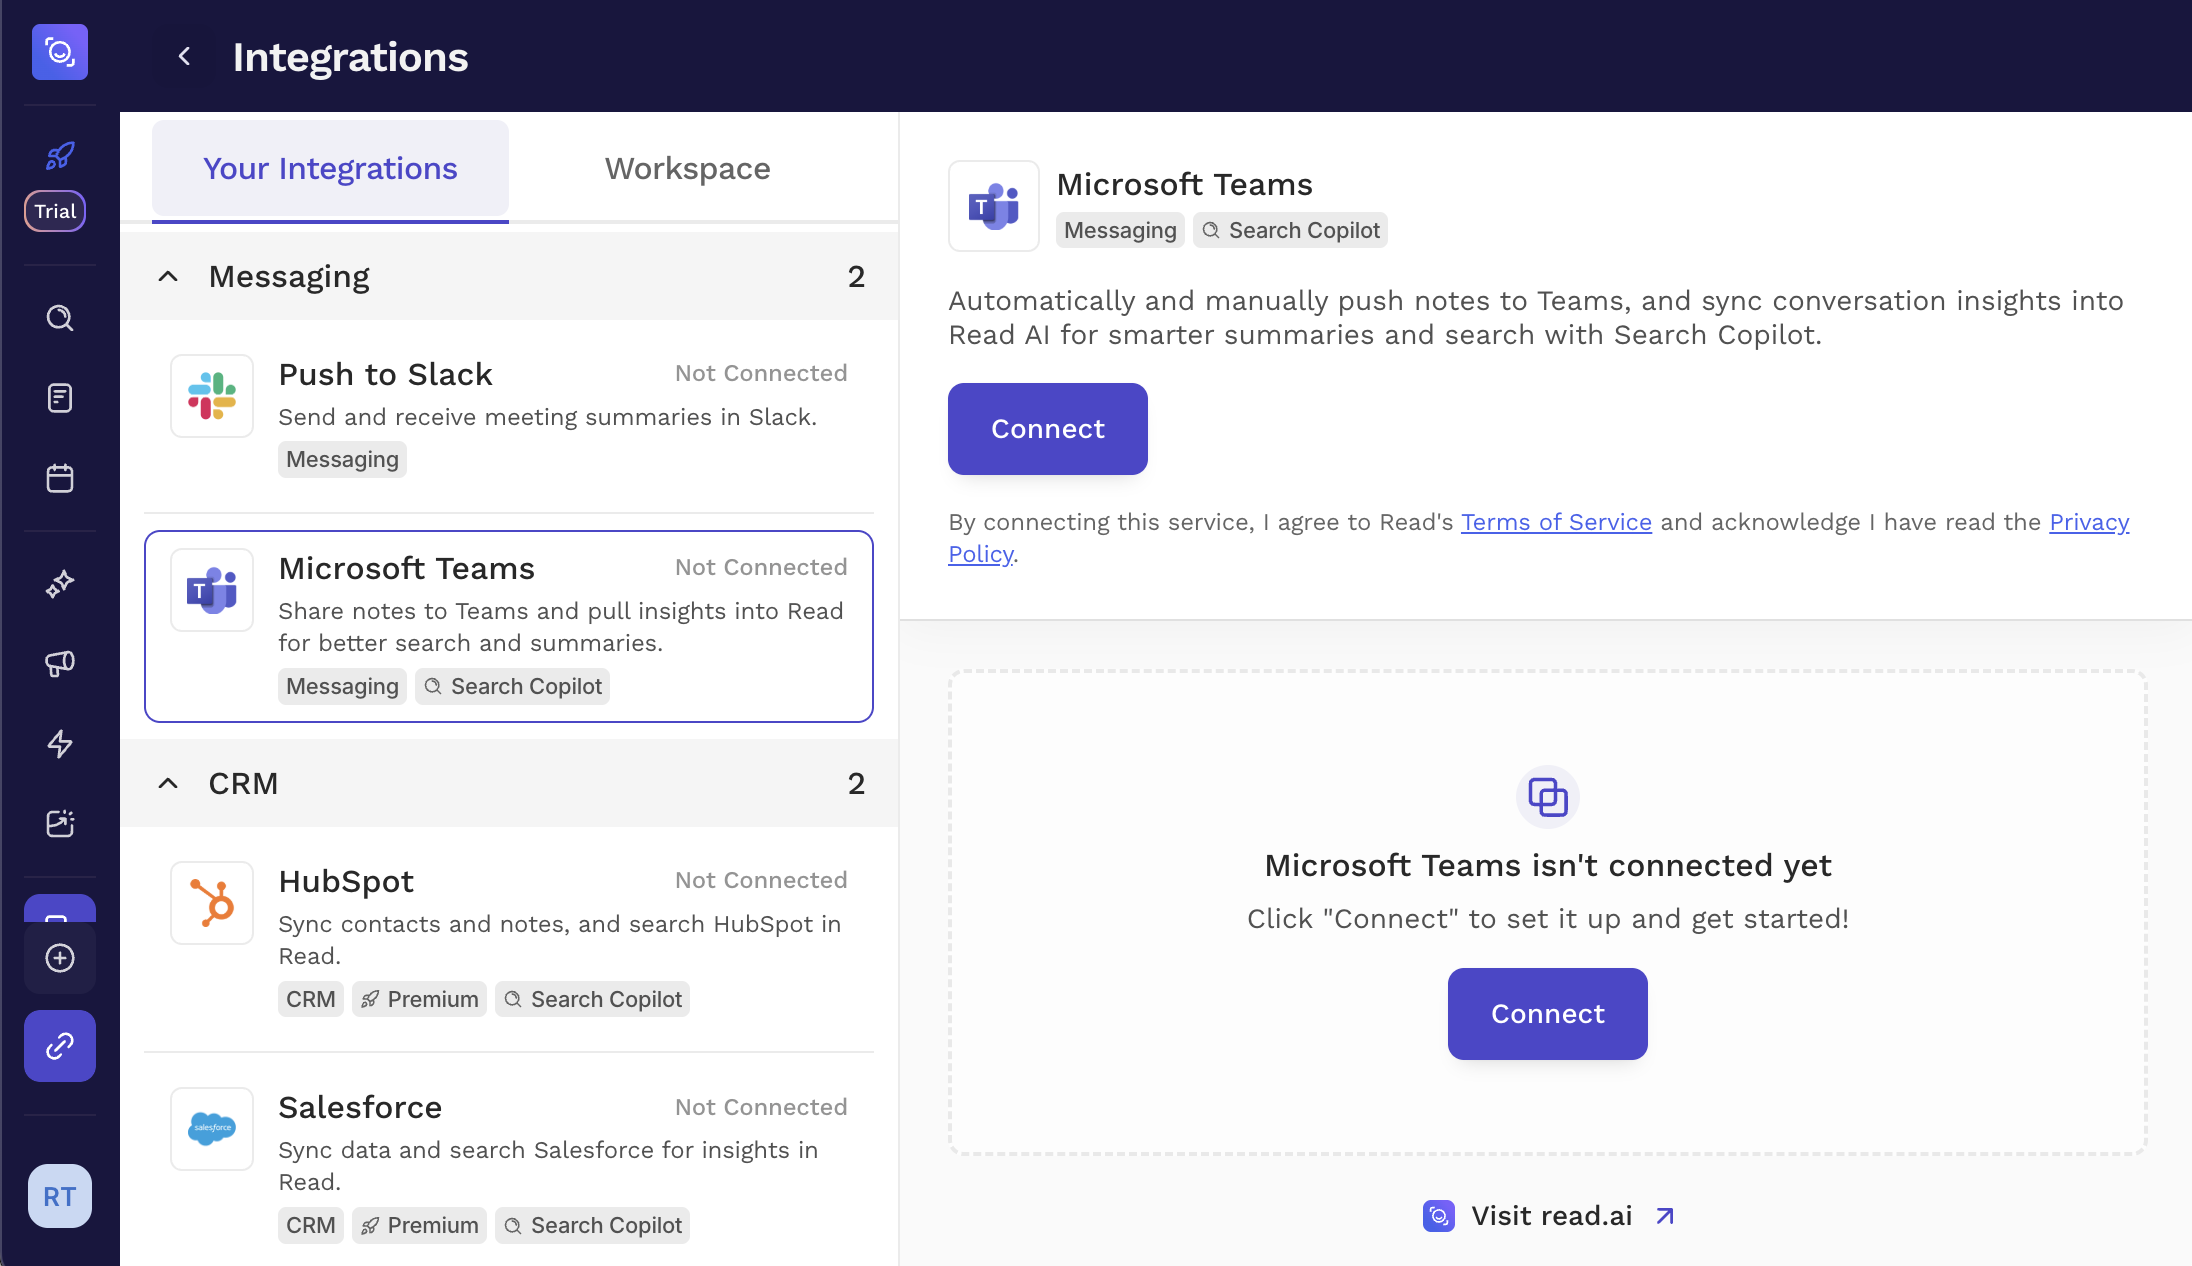Open Search Copilot from sidebar magnifier icon

60,318
